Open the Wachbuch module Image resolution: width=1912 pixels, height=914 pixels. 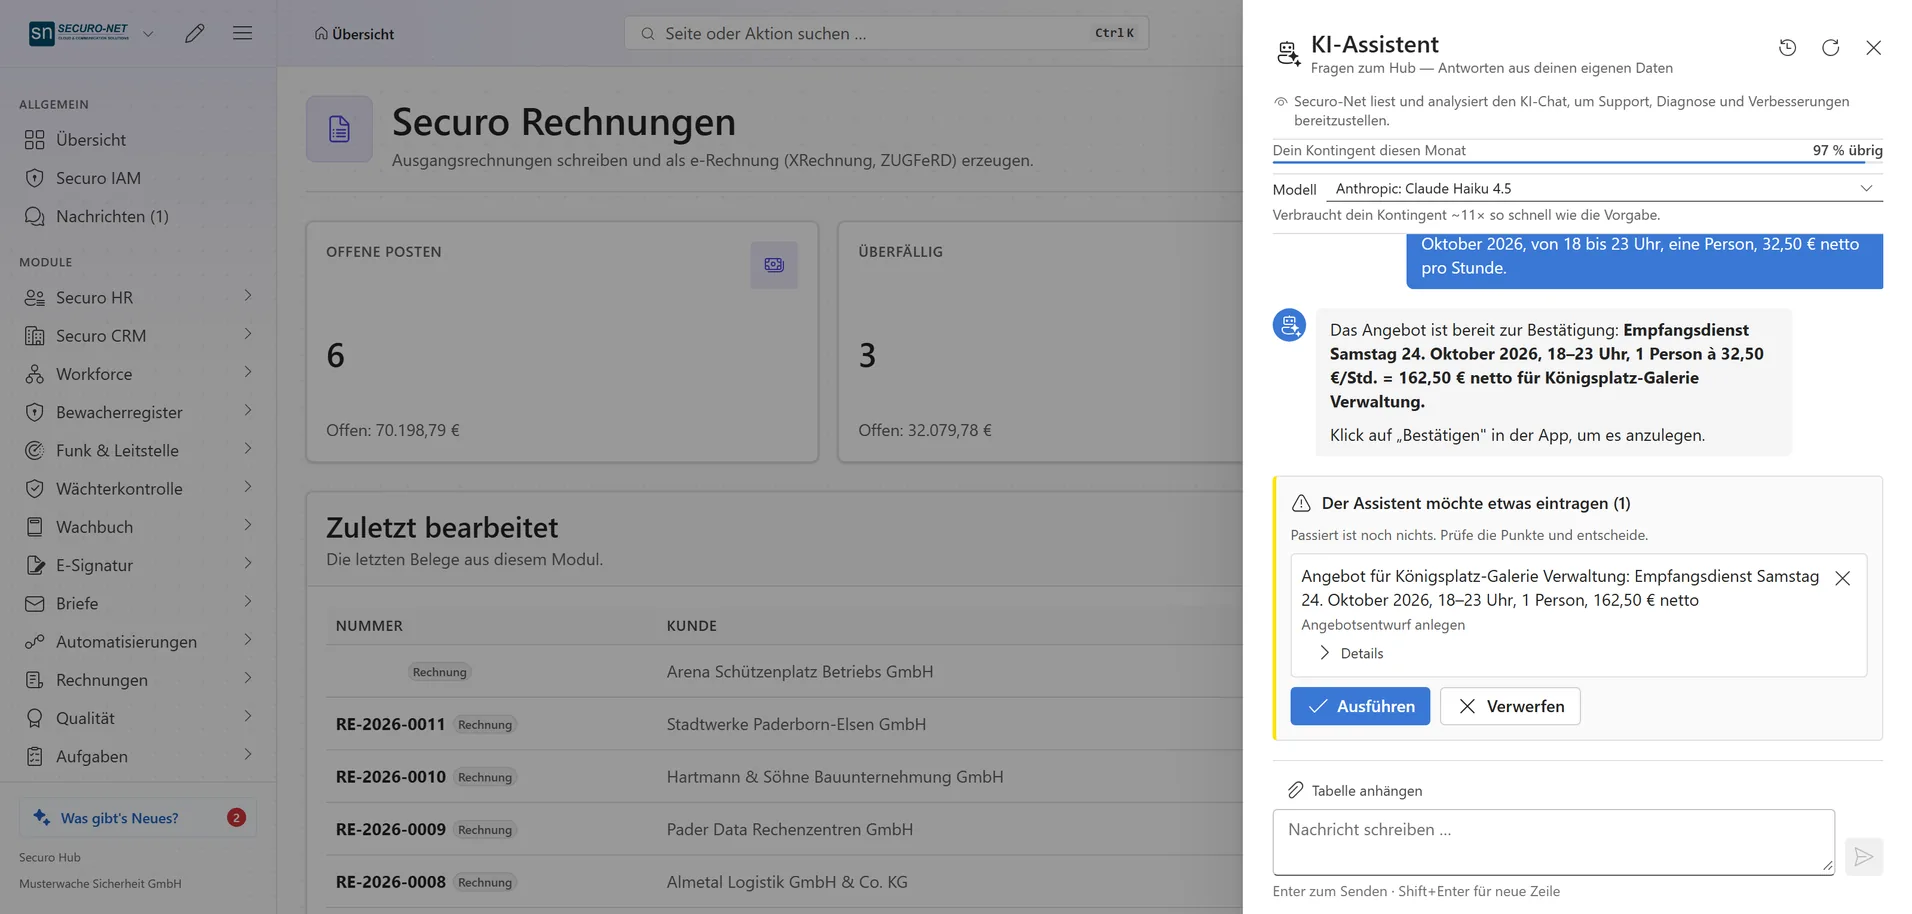tap(138, 526)
